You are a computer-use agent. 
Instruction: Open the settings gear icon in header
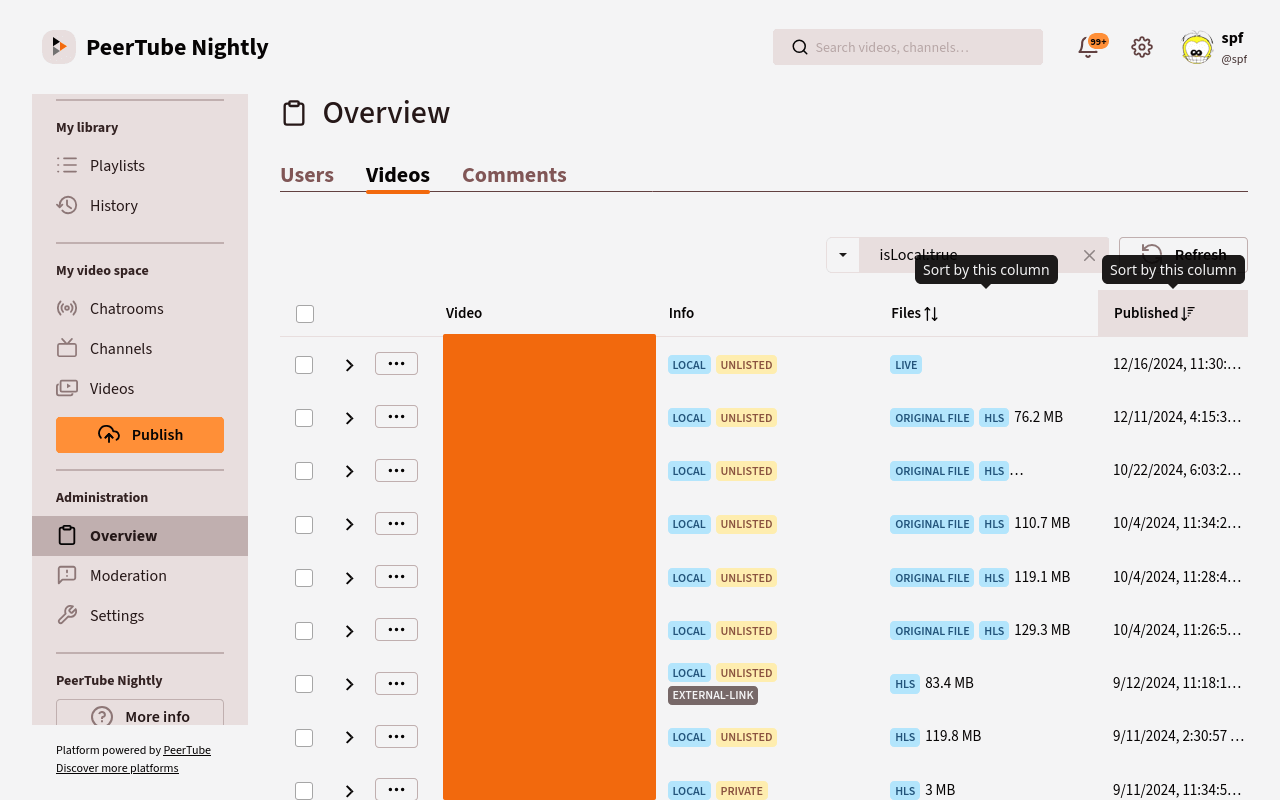pyautogui.click(x=1142, y=47)
